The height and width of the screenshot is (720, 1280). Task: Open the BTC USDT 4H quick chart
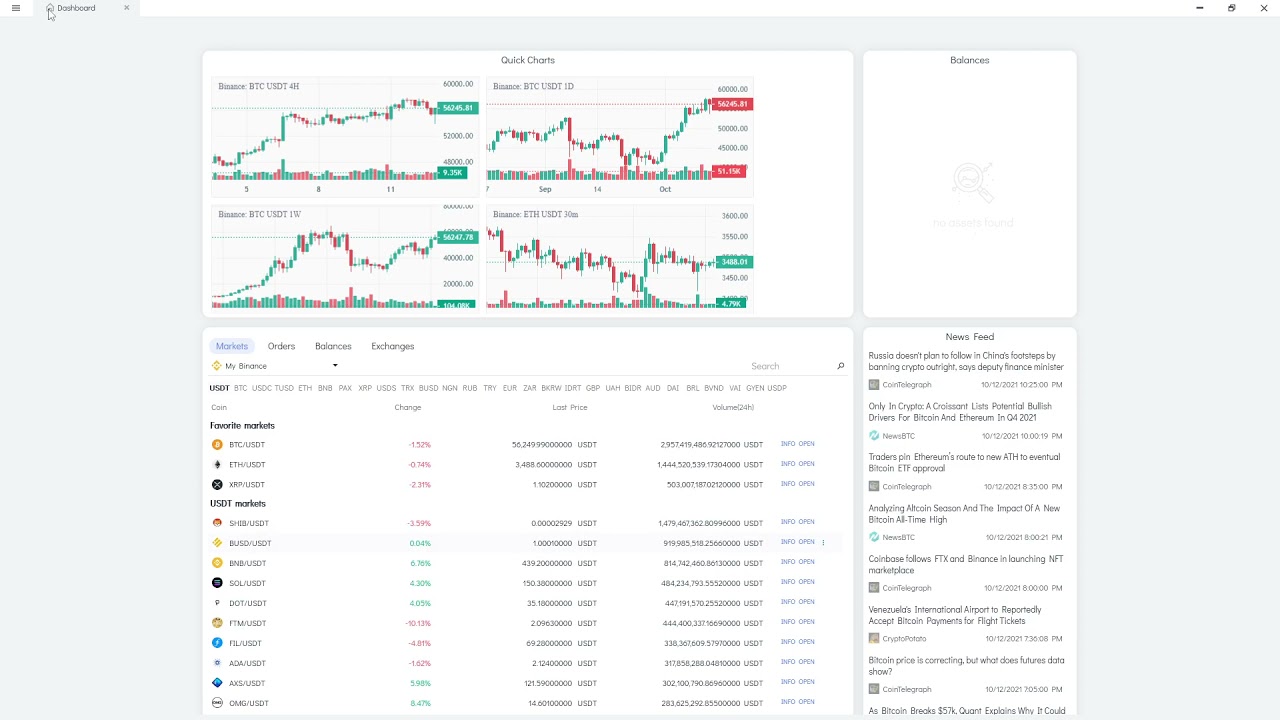tap(345, 138)
